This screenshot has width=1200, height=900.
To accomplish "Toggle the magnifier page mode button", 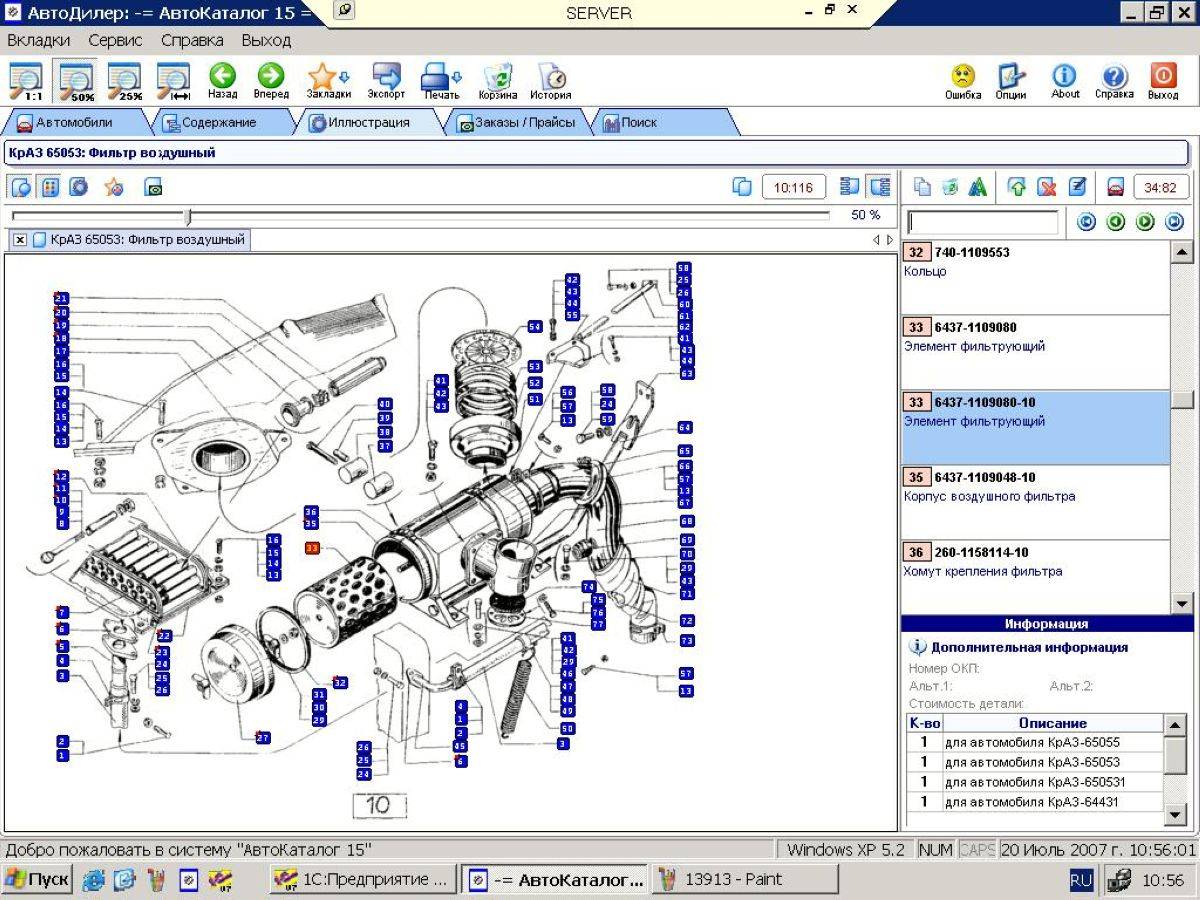I will (21, 187).
